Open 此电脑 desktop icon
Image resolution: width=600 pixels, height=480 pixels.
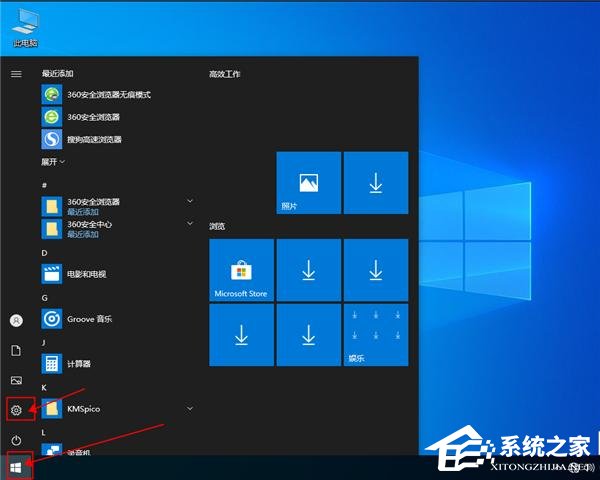(27, 26)
